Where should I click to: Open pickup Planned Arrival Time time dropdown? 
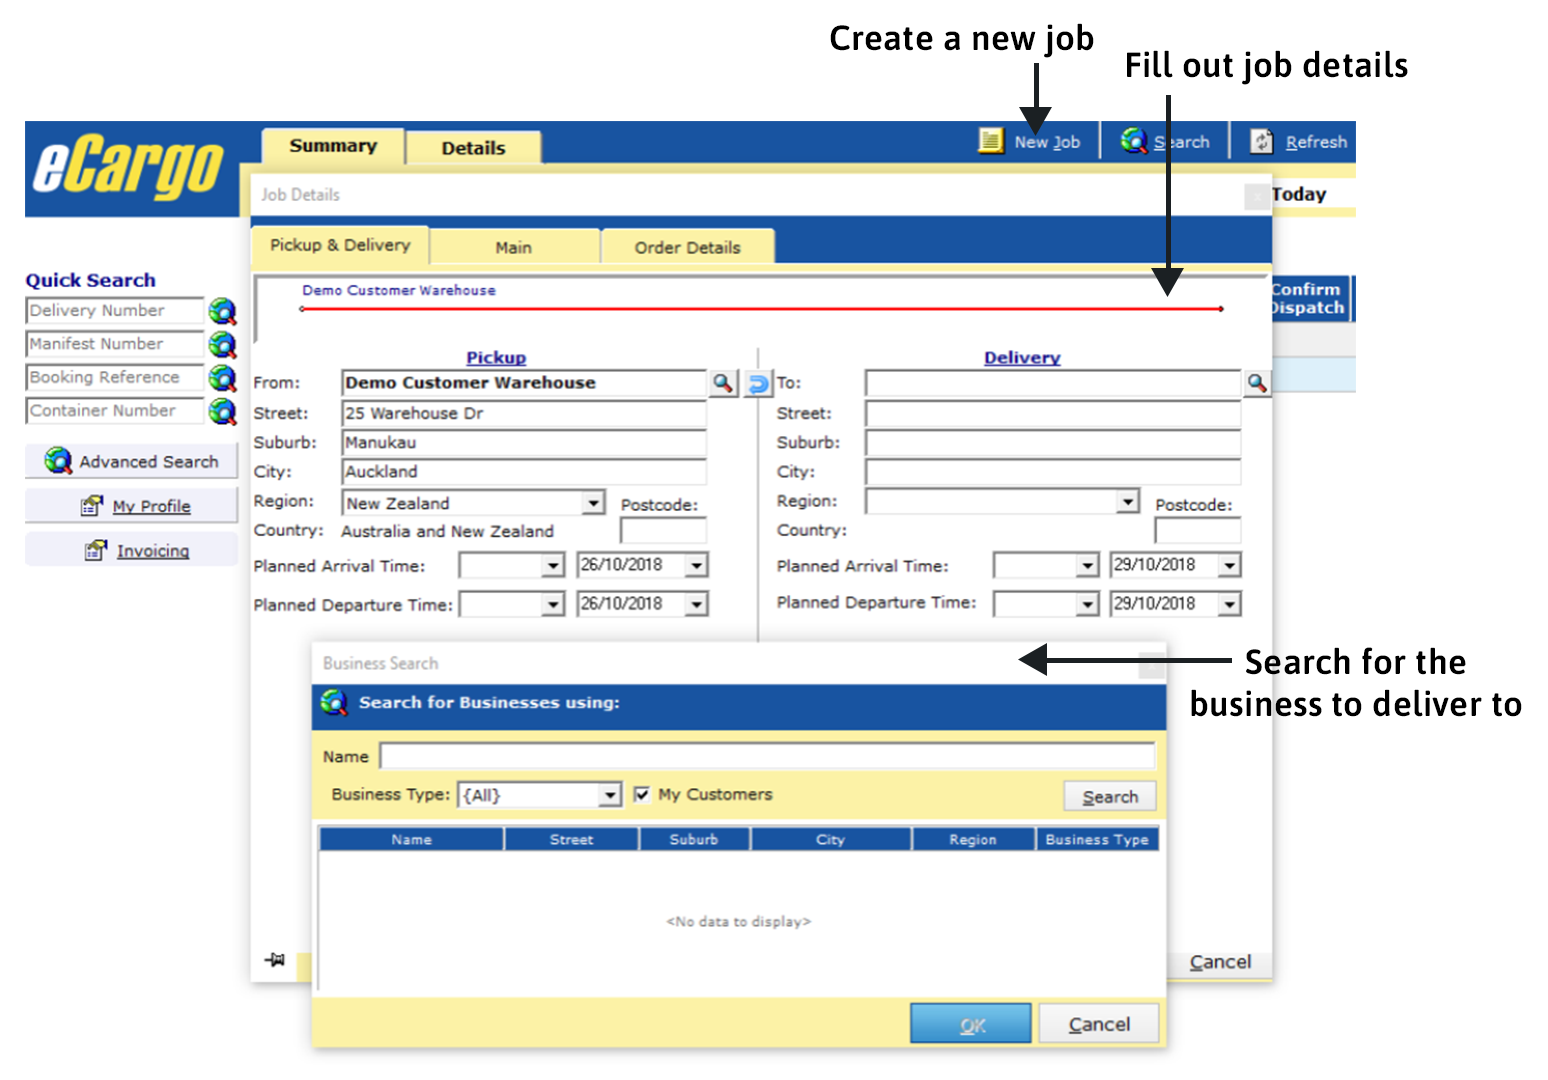[553, 566]
